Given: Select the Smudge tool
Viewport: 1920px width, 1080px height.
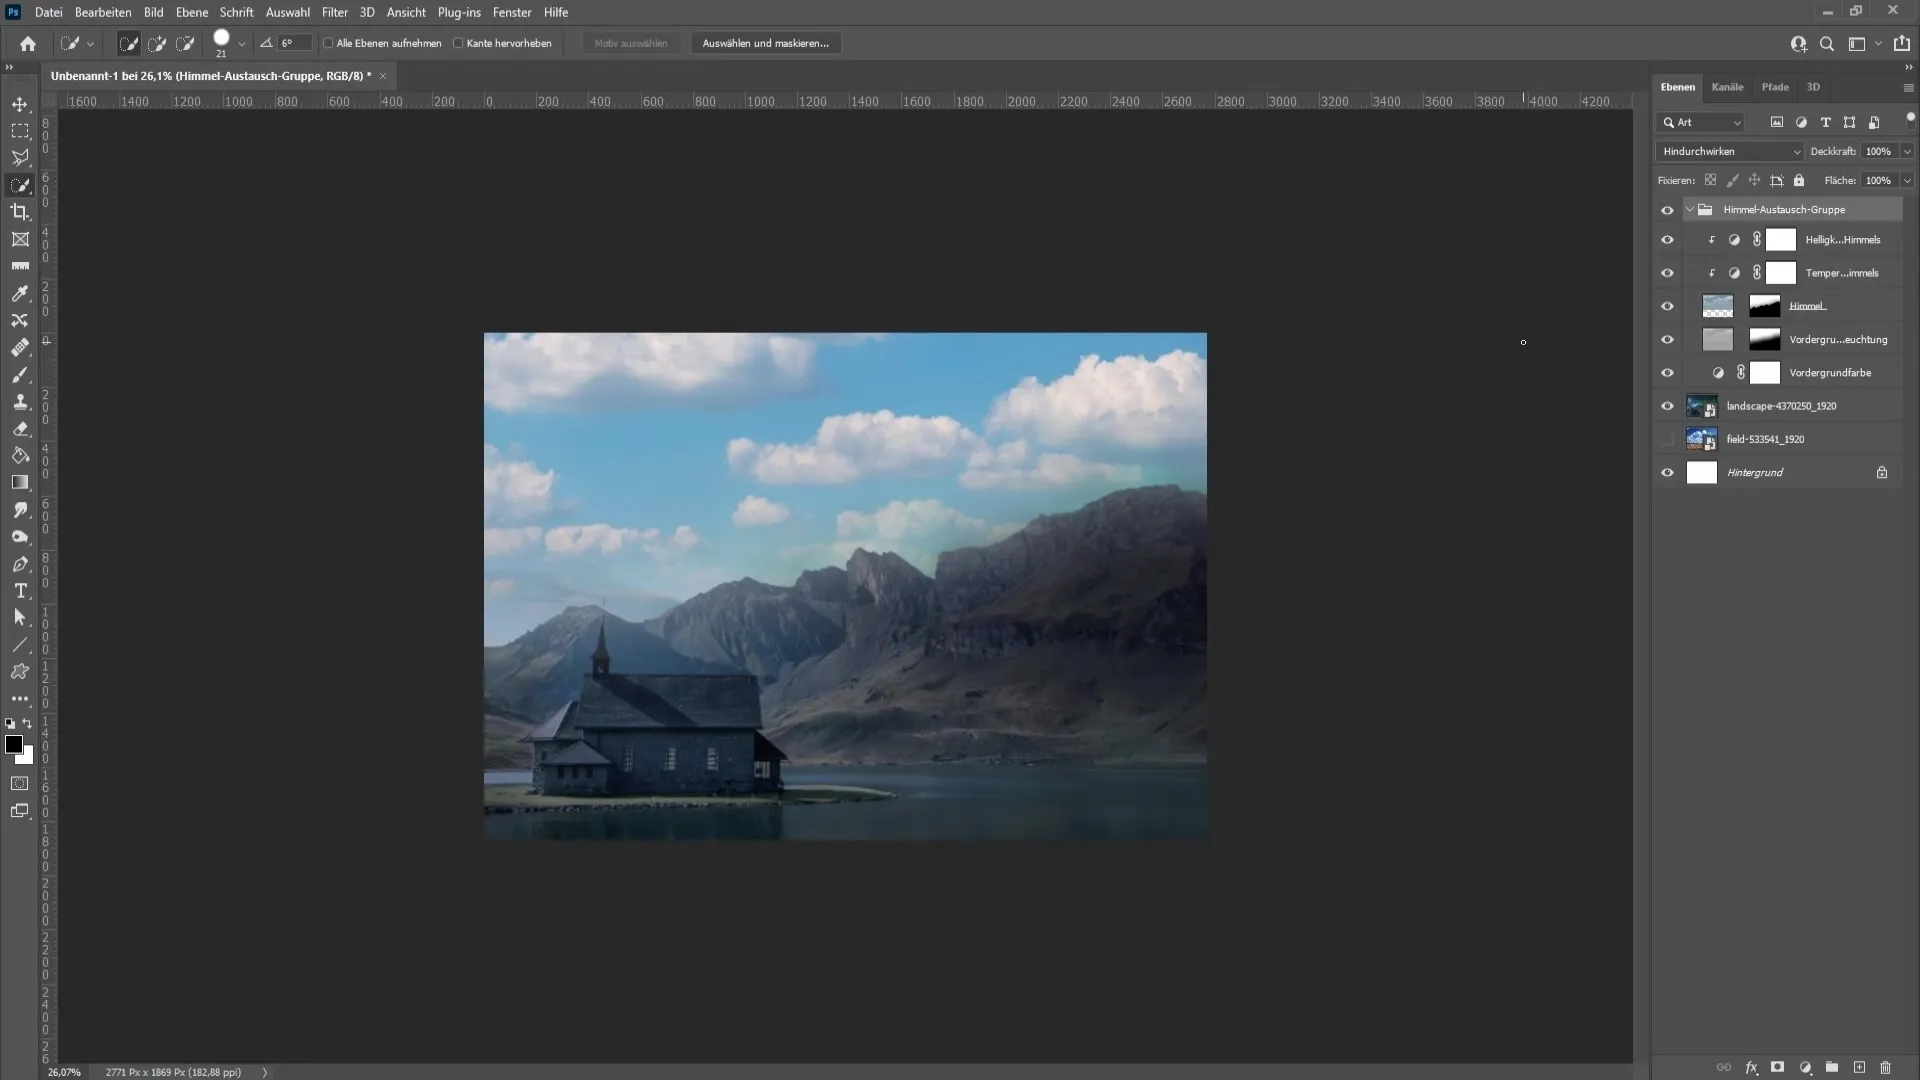Looking at the screenshot, I should 20,510.
